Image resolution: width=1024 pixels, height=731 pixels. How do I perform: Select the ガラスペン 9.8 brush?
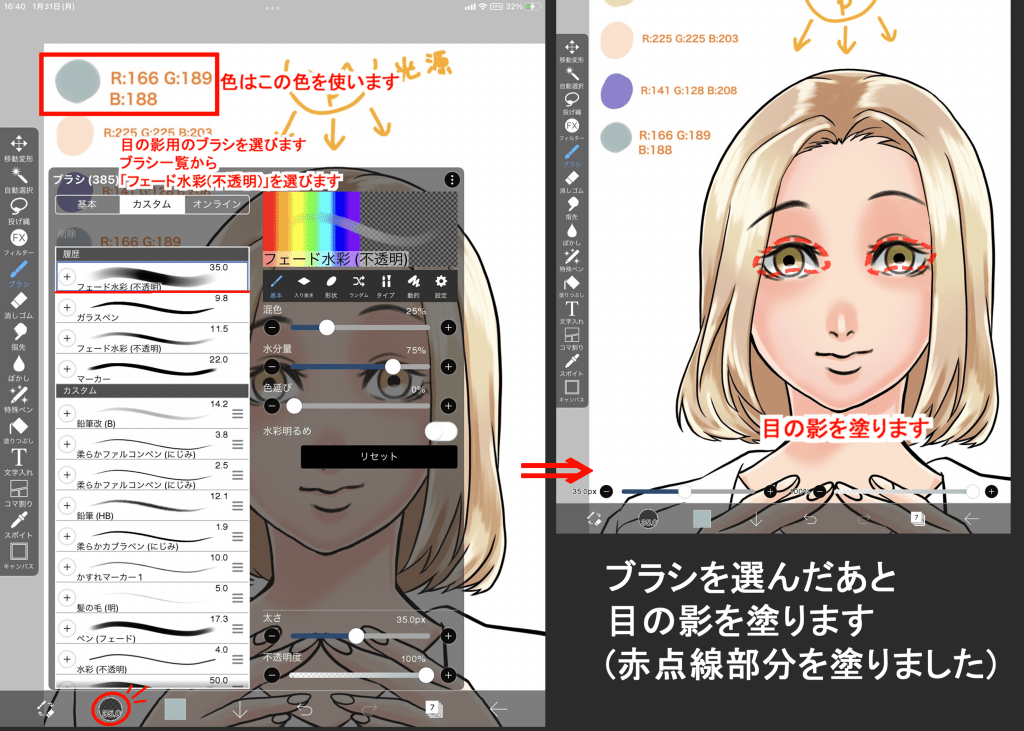point(152,308)
